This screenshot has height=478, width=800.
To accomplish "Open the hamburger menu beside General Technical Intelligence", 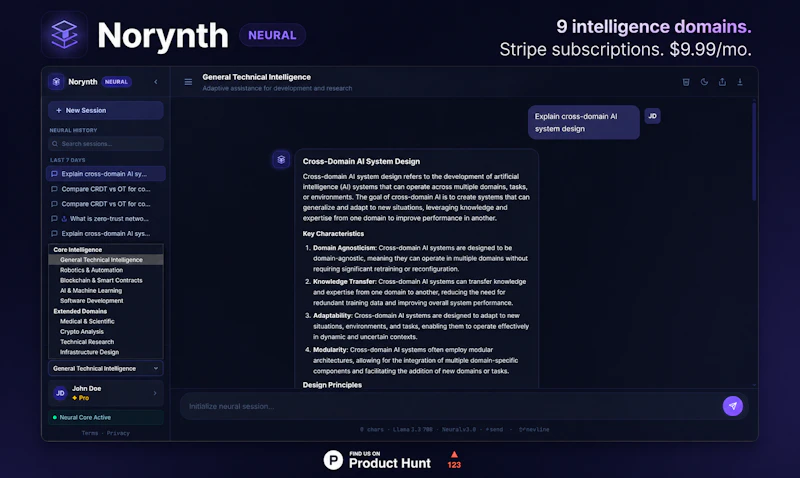I will coord(188,82).
